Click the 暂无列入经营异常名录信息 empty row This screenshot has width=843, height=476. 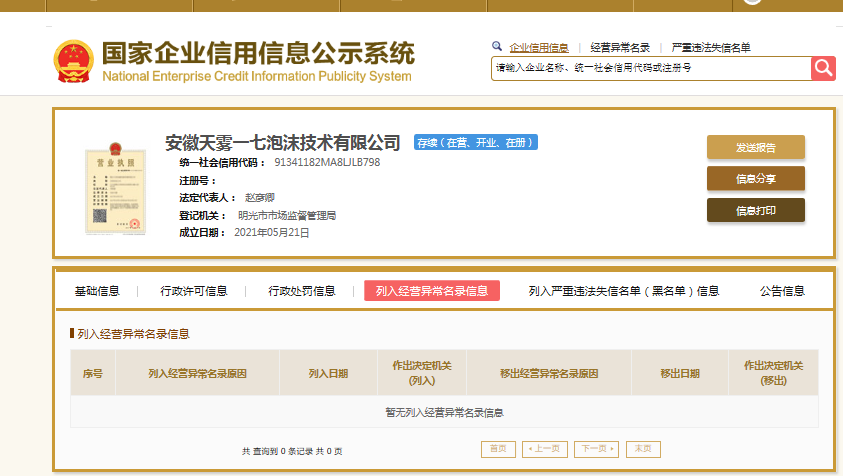point(444,413)
